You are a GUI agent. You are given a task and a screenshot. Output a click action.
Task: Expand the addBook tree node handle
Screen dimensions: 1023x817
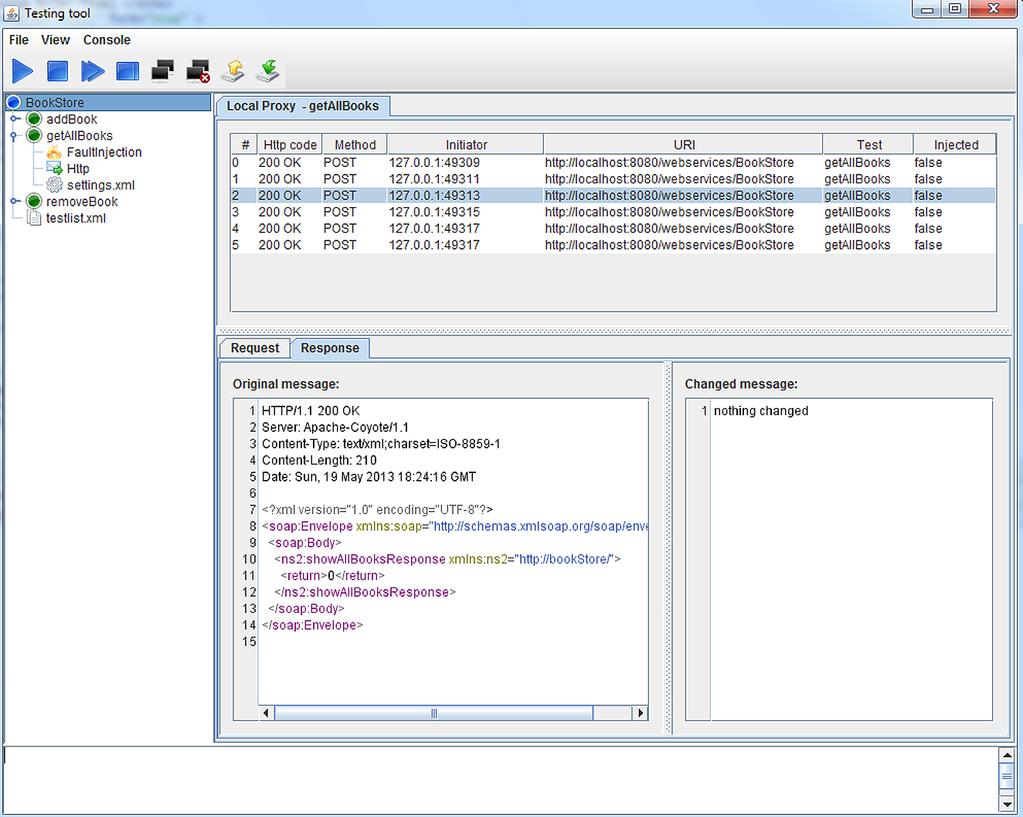pyautogui.click(x=14, y=119)
